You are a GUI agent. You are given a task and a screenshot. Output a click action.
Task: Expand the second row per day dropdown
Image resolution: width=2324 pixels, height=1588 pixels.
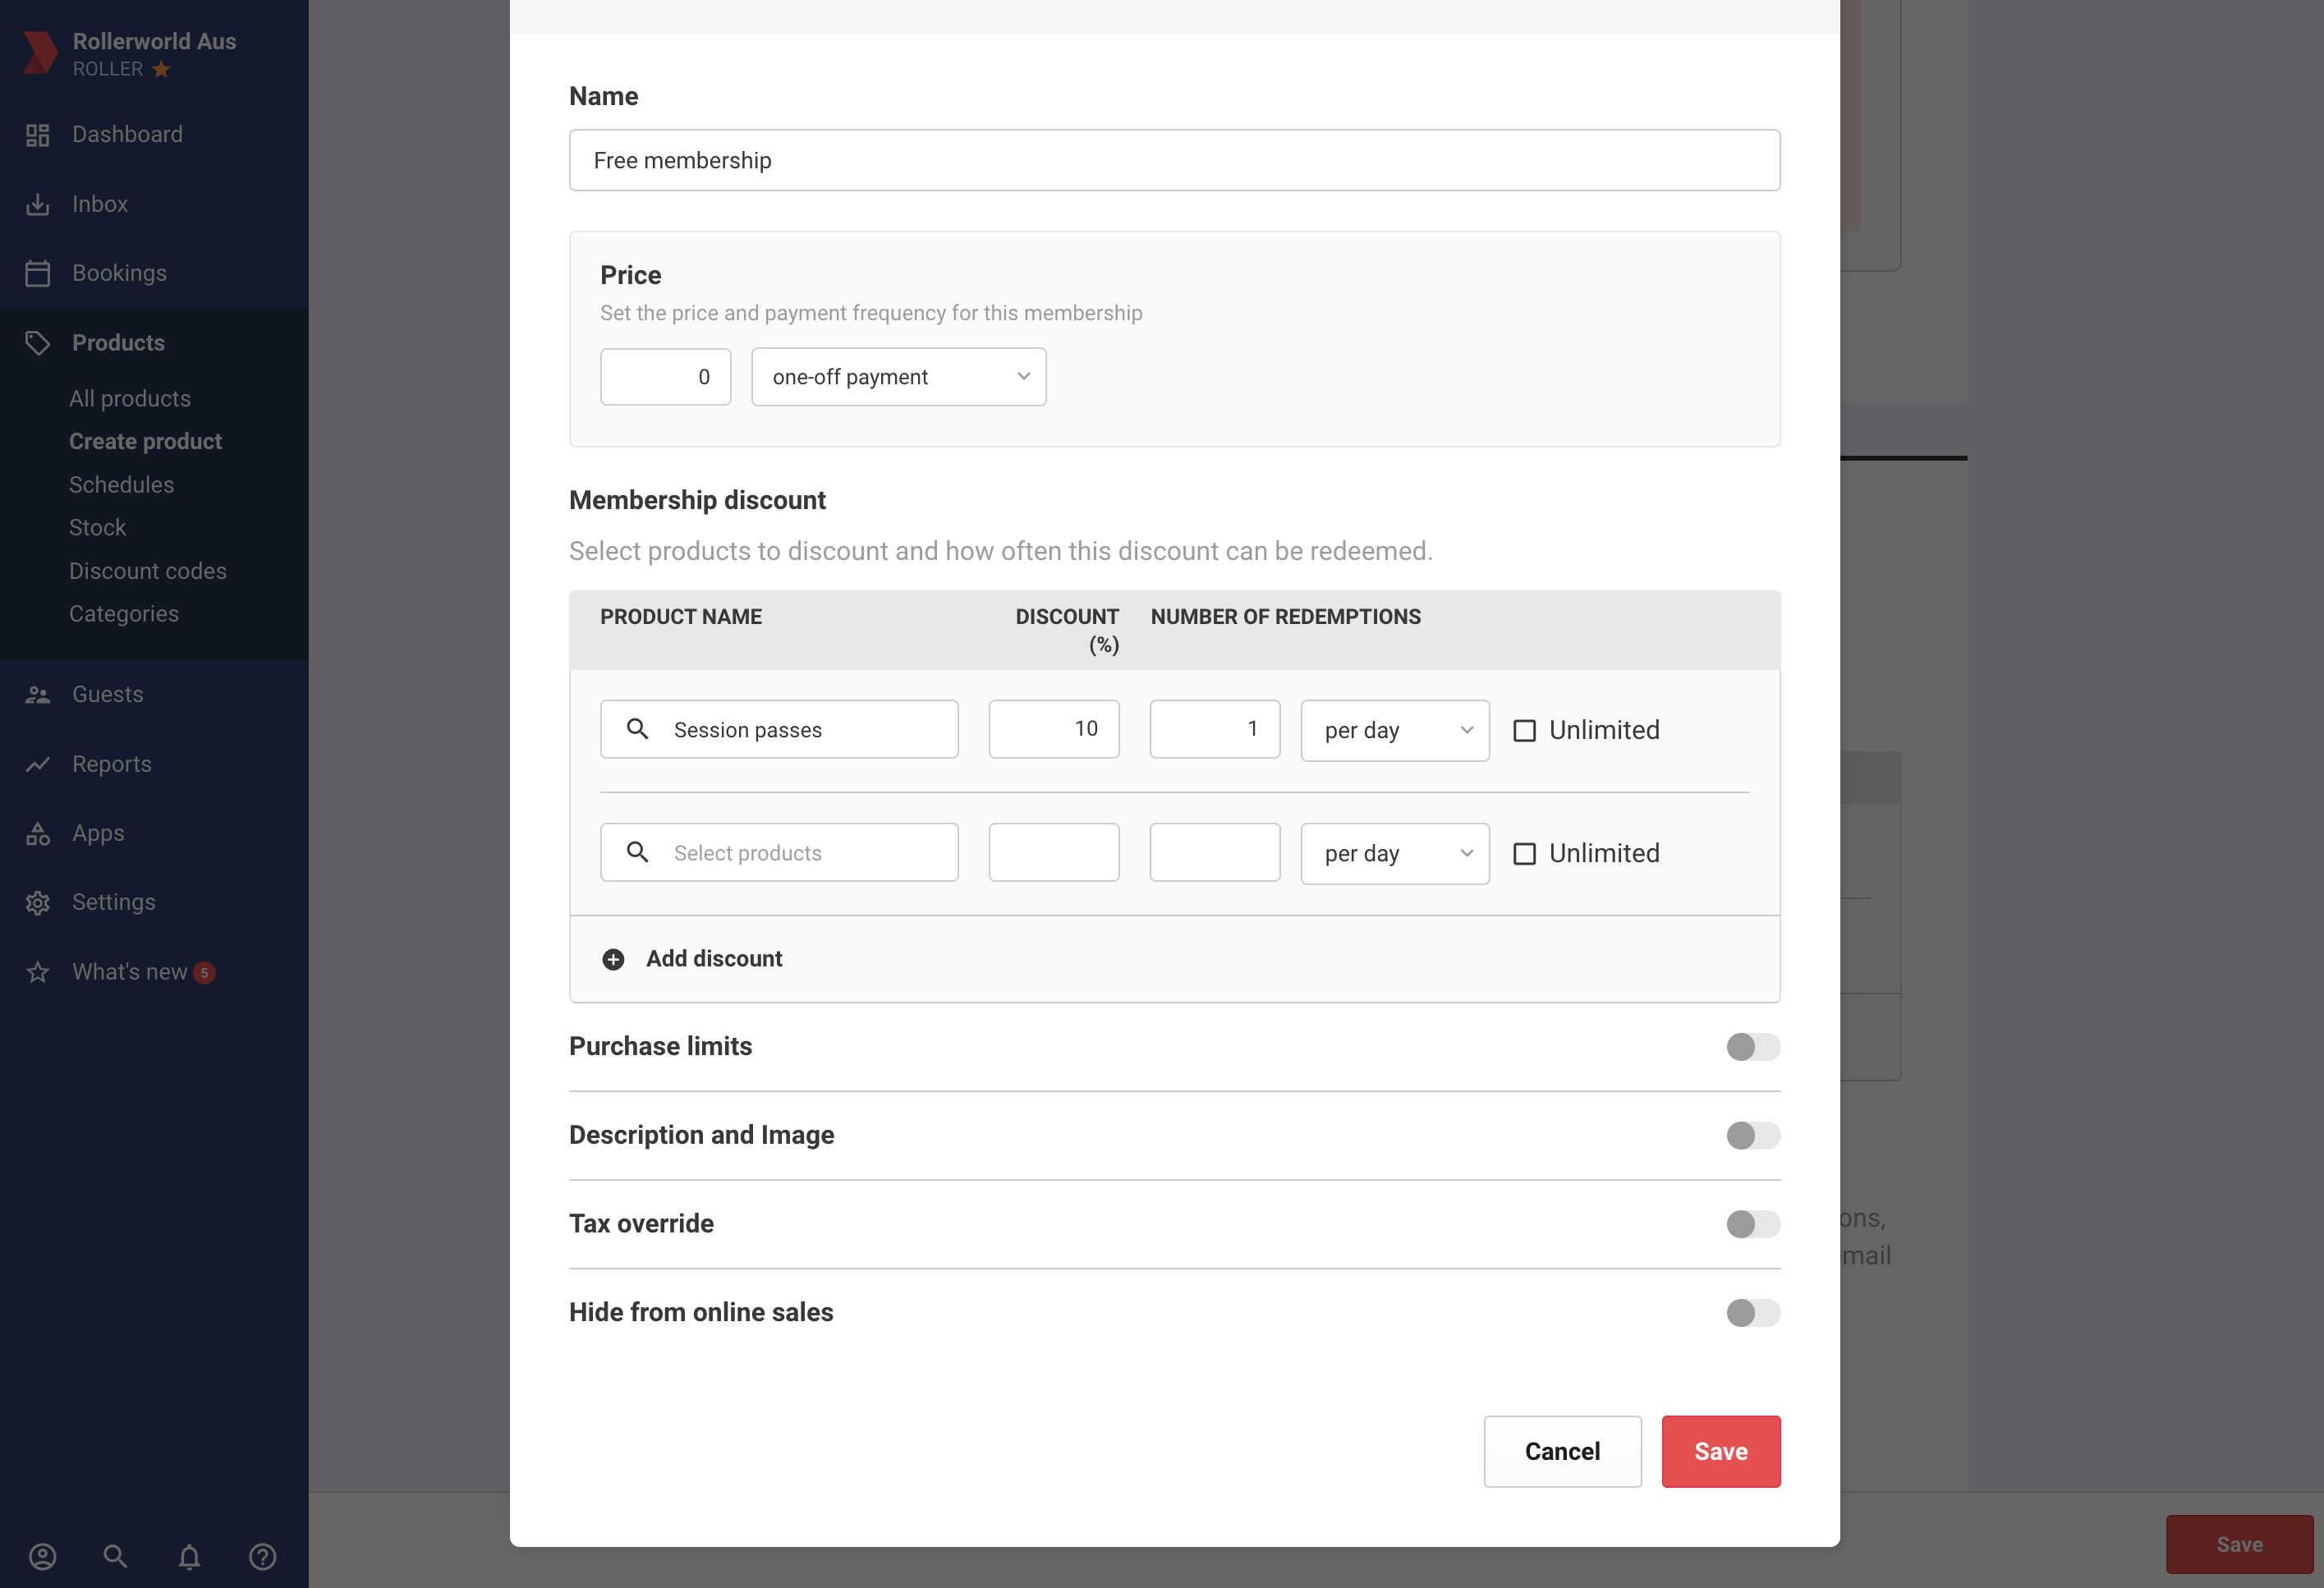click(x=1395, y=851)
